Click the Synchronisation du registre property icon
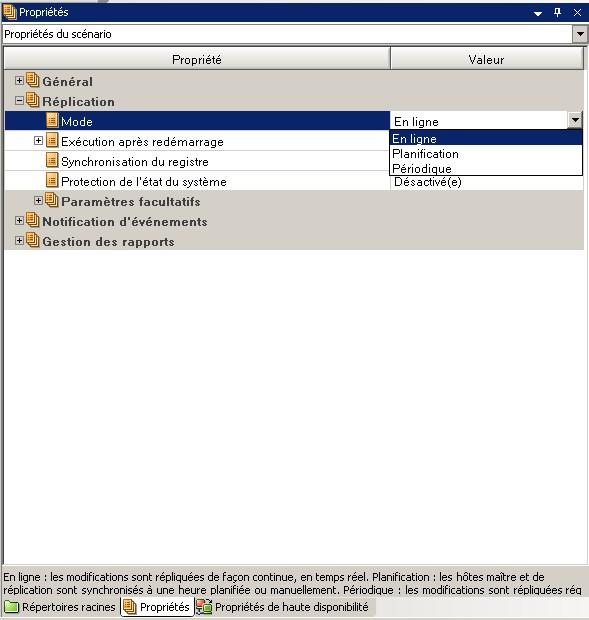The image size is (589, 620). coord(52,160)
